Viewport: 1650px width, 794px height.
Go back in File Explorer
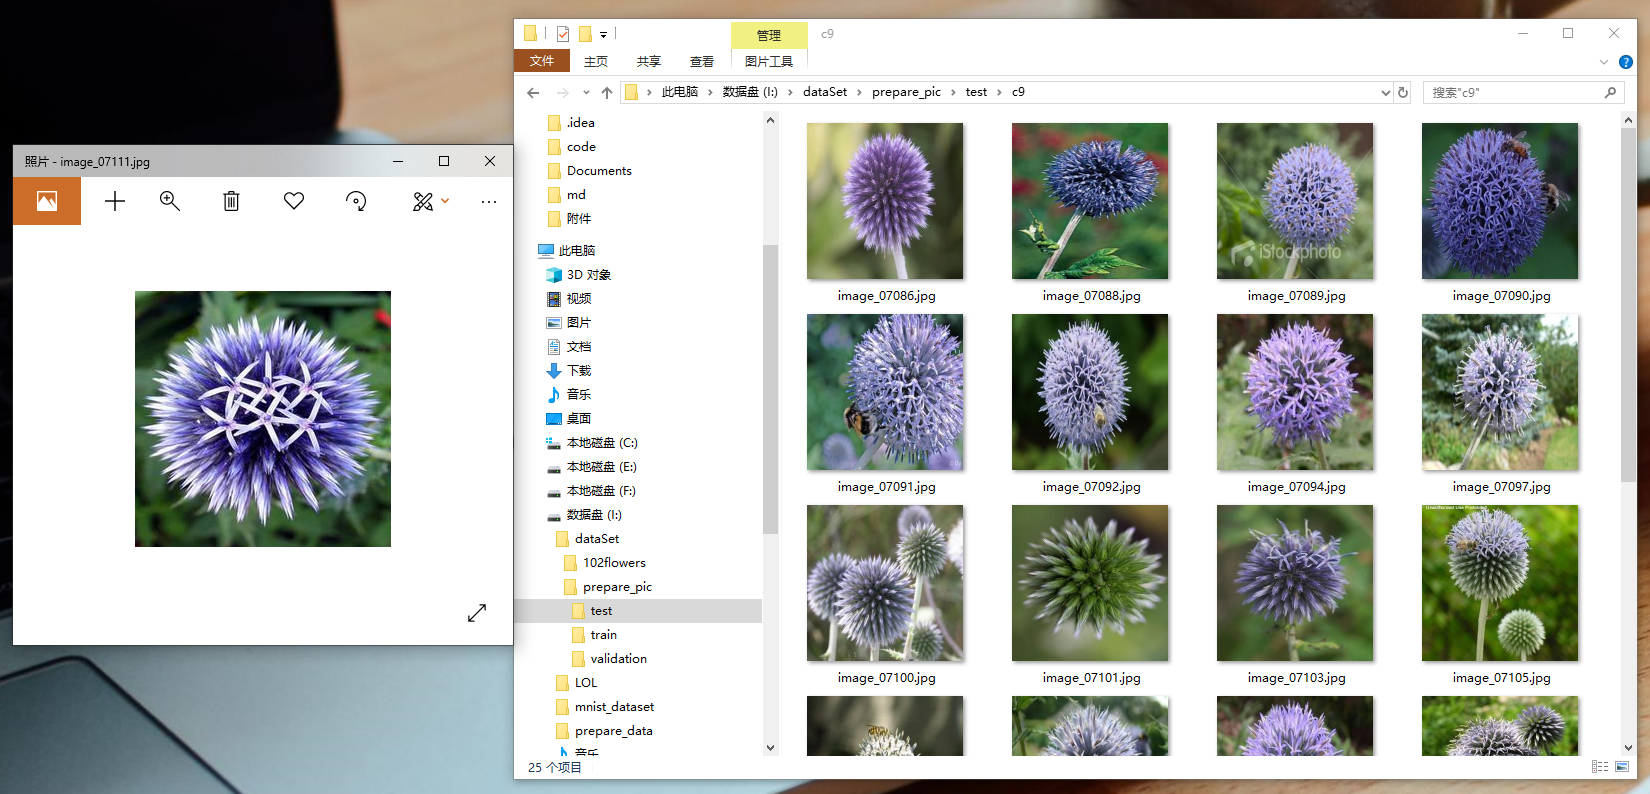click(533, 93)
